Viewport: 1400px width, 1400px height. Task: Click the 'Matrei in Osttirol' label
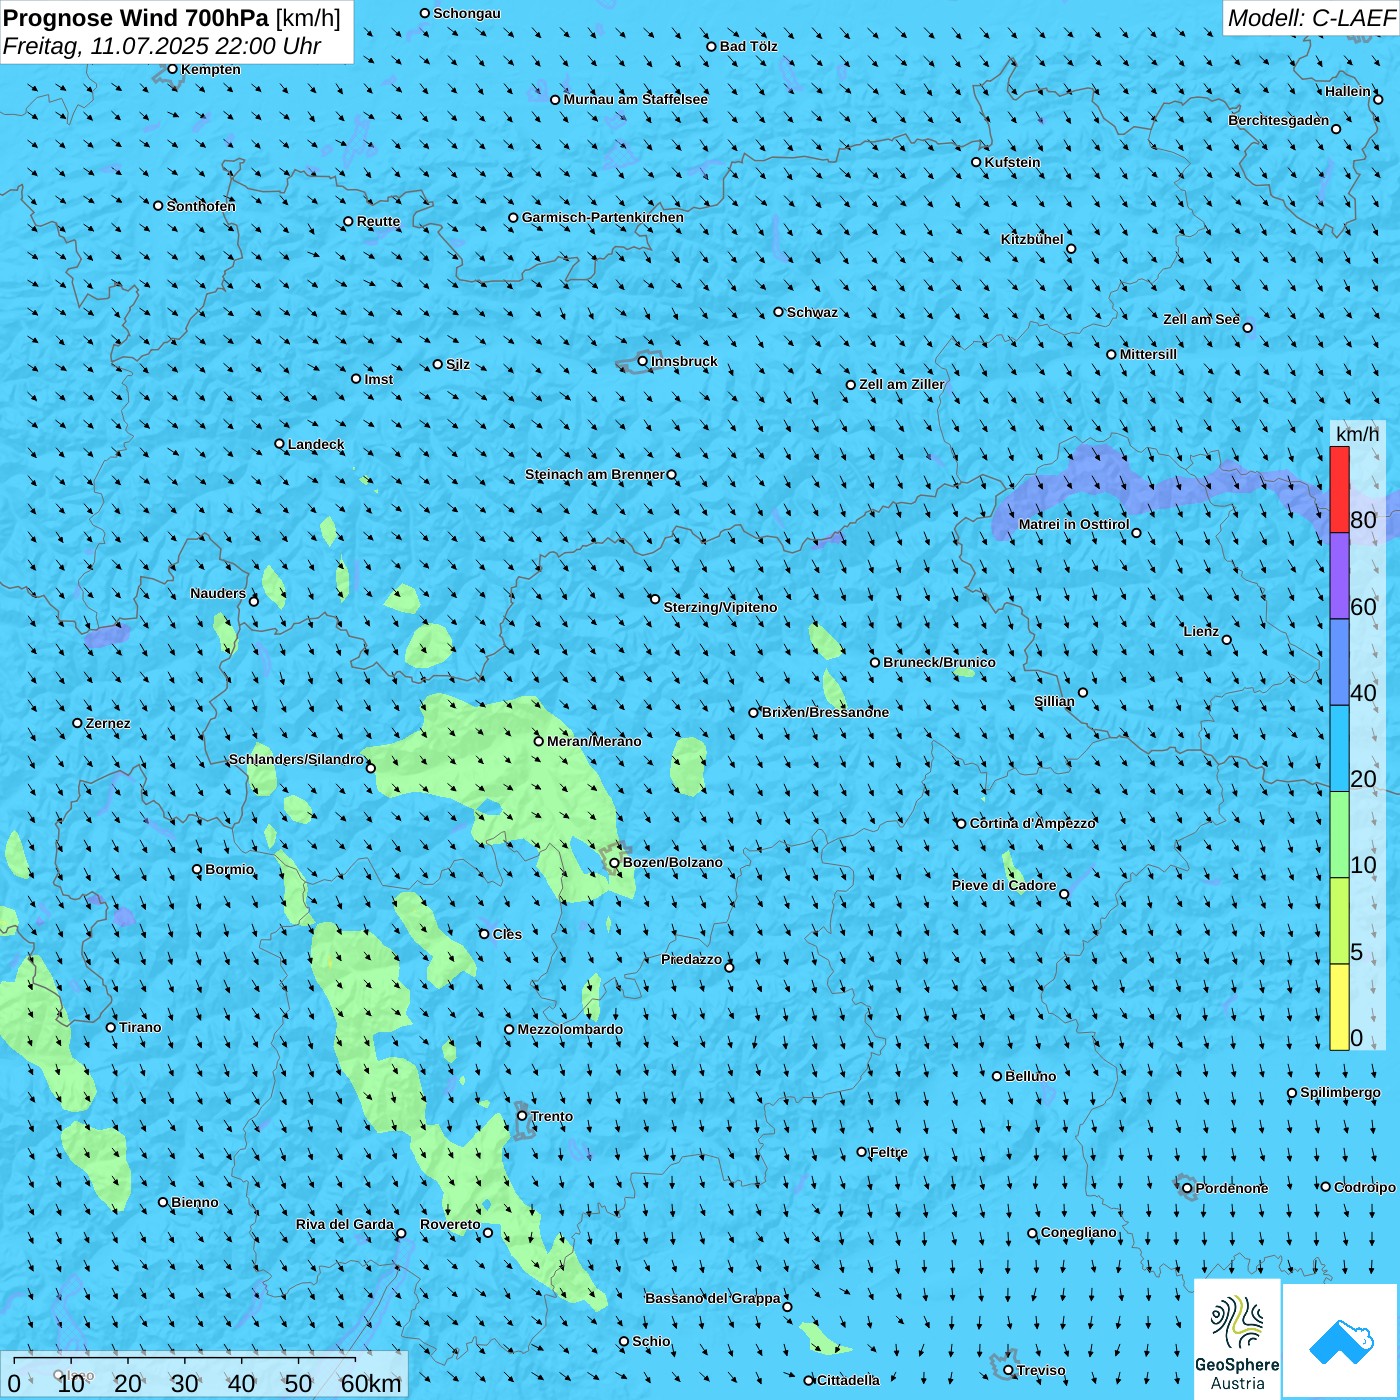click(x=1074, y=524)
